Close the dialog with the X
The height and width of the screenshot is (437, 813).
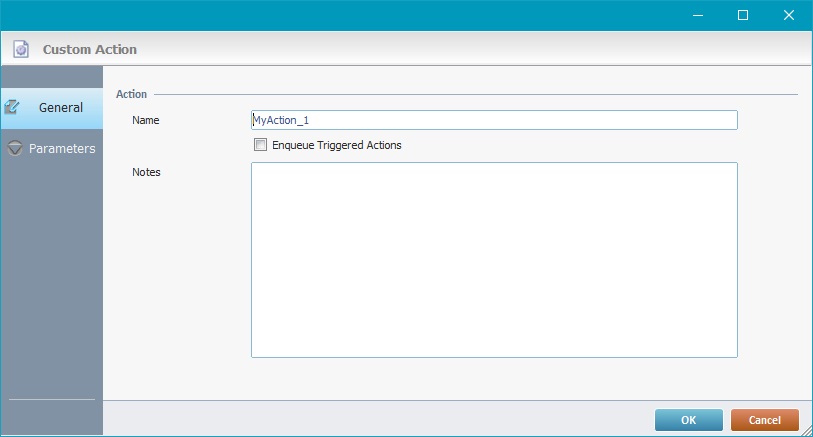tap(789, 15)
